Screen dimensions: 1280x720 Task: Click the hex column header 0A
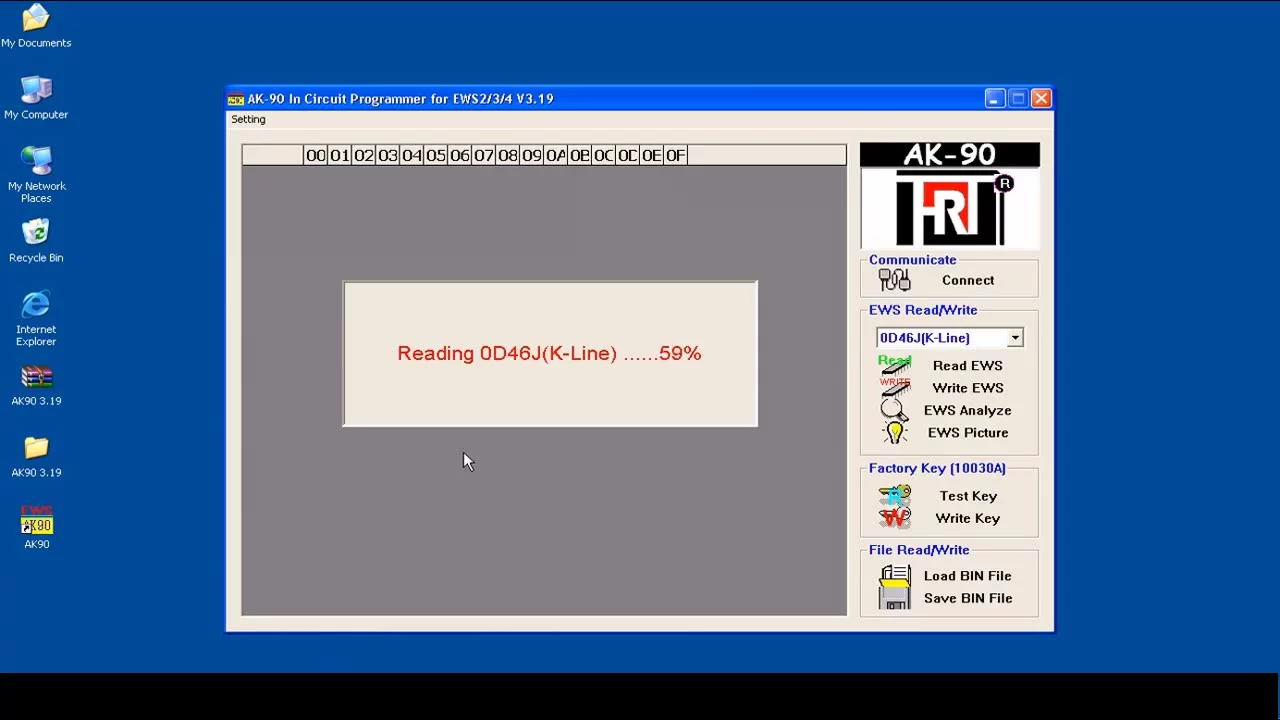[556, 155]
